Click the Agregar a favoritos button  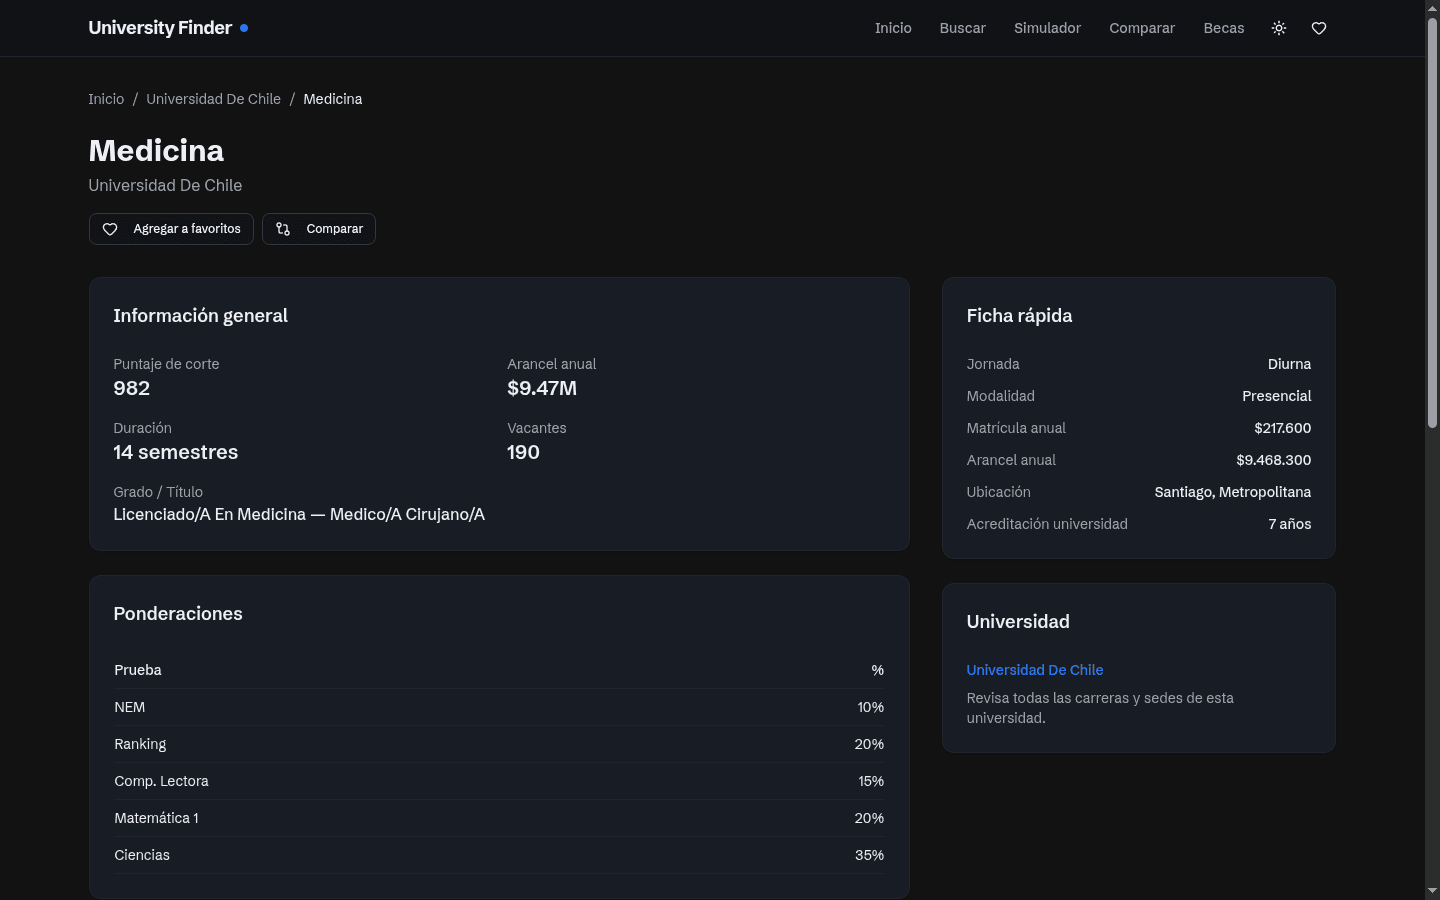tap(171, 229)
